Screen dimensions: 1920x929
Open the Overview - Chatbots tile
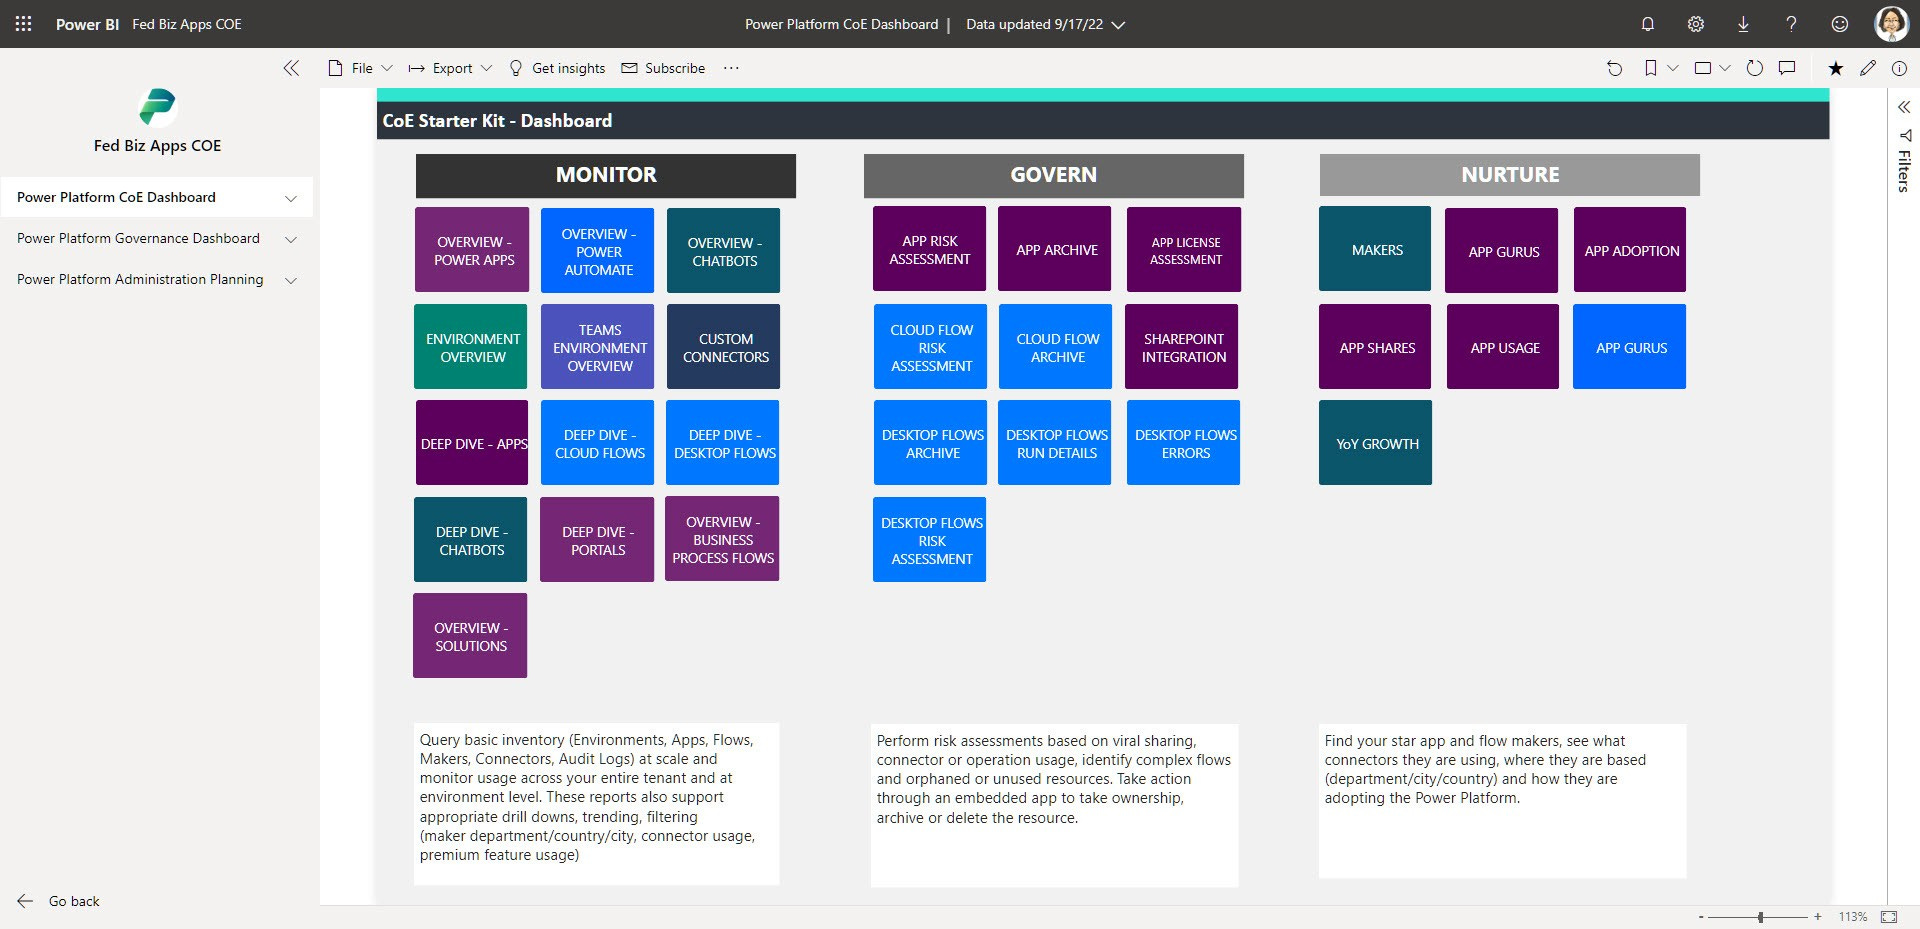(x=724, y=250)
